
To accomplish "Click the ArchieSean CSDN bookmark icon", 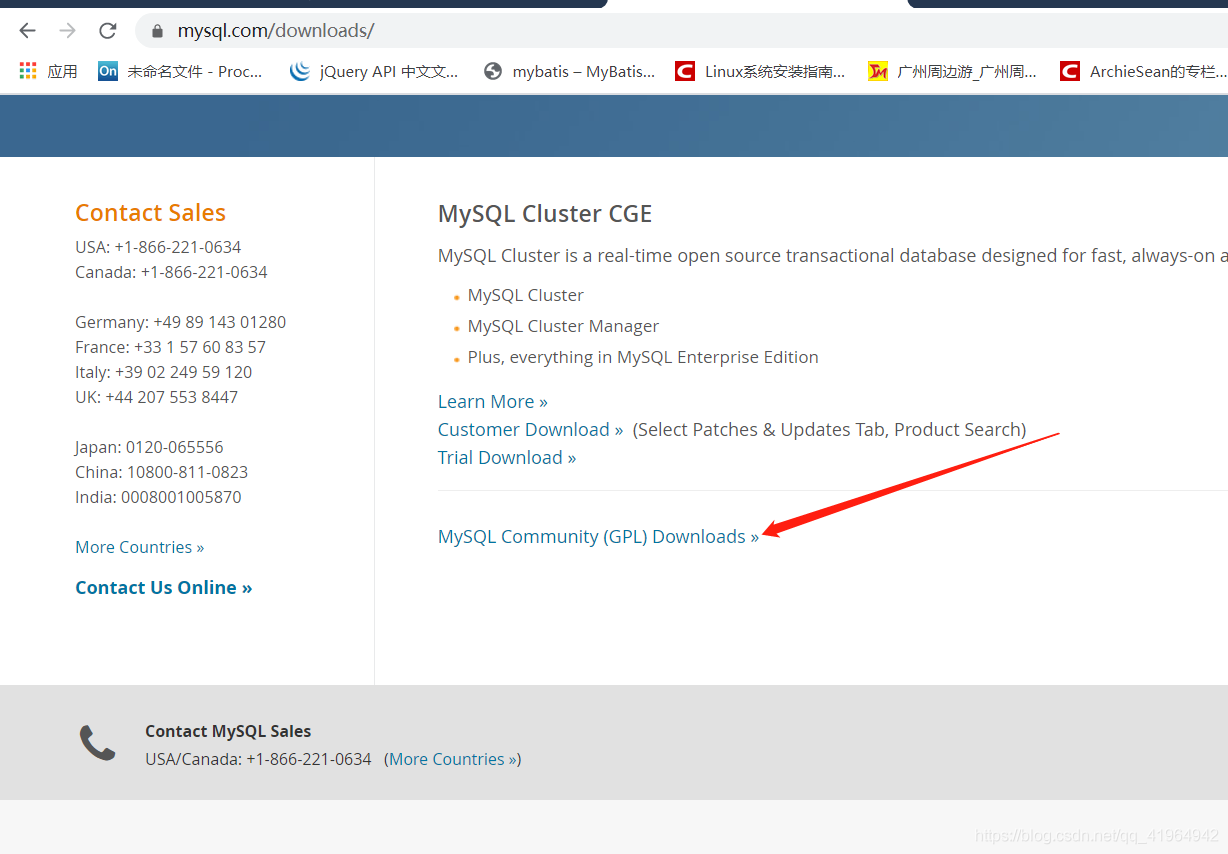I will pos(1070,71).
